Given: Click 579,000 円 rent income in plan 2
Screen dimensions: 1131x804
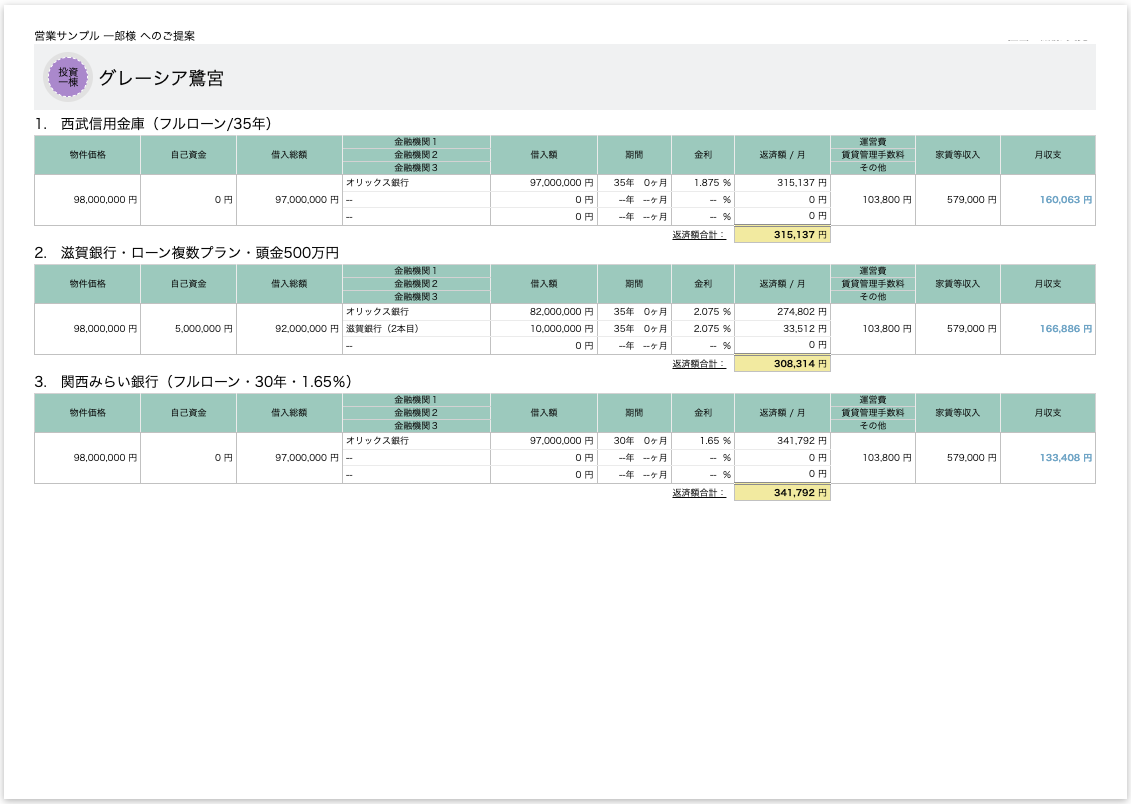Looking at the screenshot, I should 958,329.
